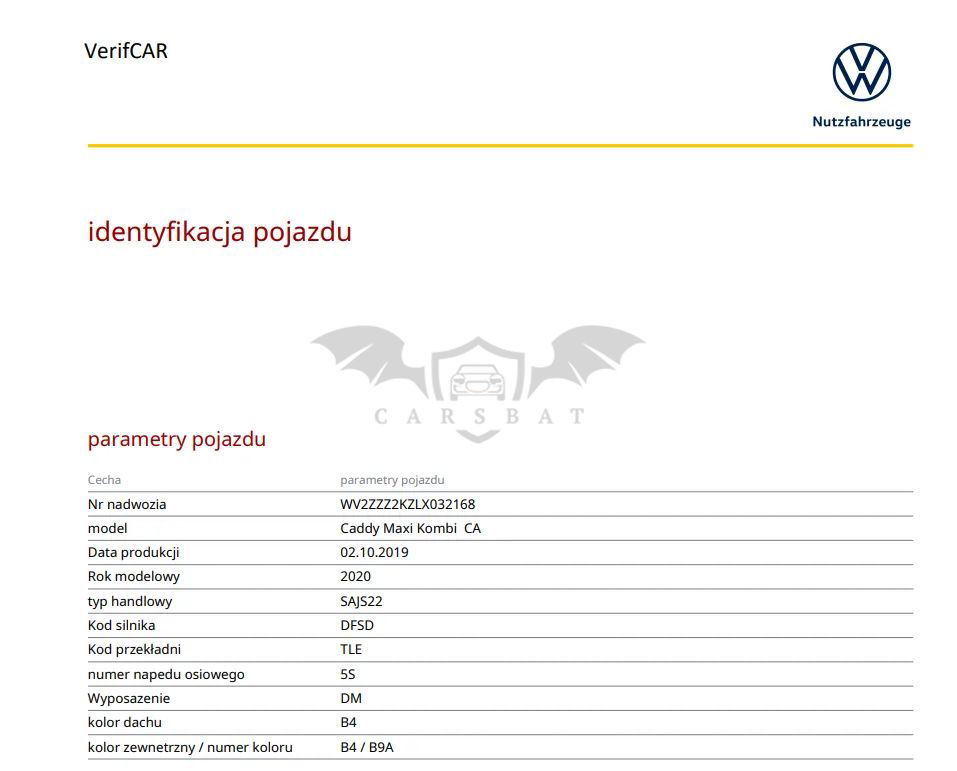Click the 'parametry pojazdu' column header
Image resolution: width=957 pixels, height=771 pixels.
tap(392, 480)
